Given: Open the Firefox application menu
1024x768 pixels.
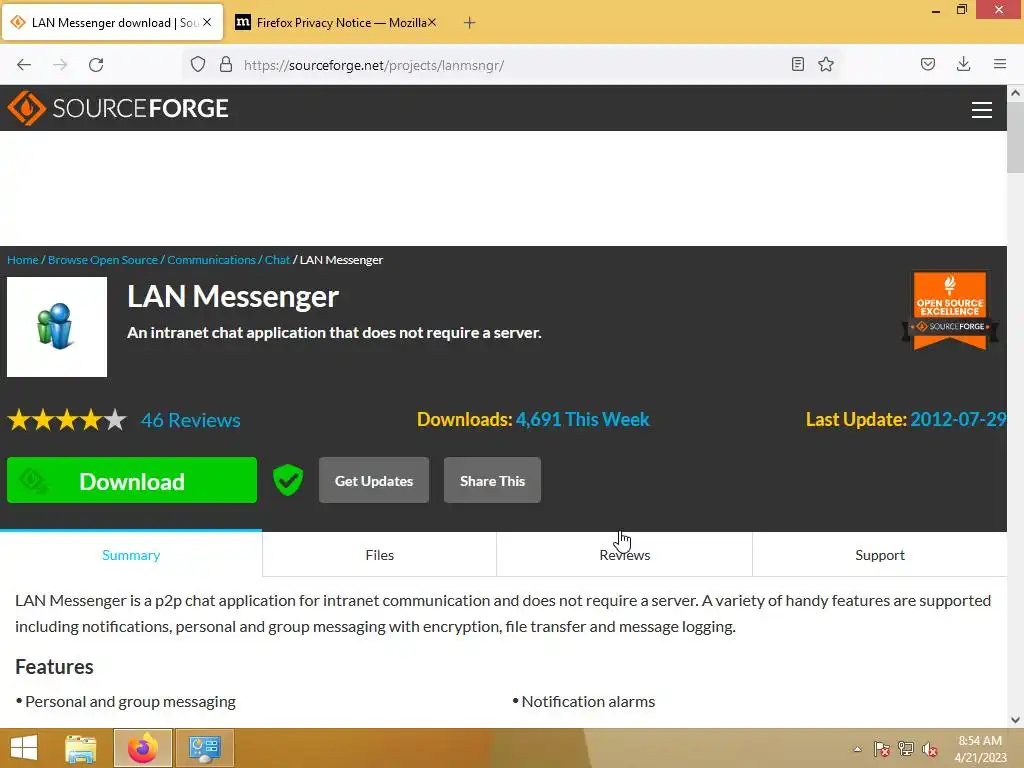Looking at the screenshot, I should coord(1000,64).
